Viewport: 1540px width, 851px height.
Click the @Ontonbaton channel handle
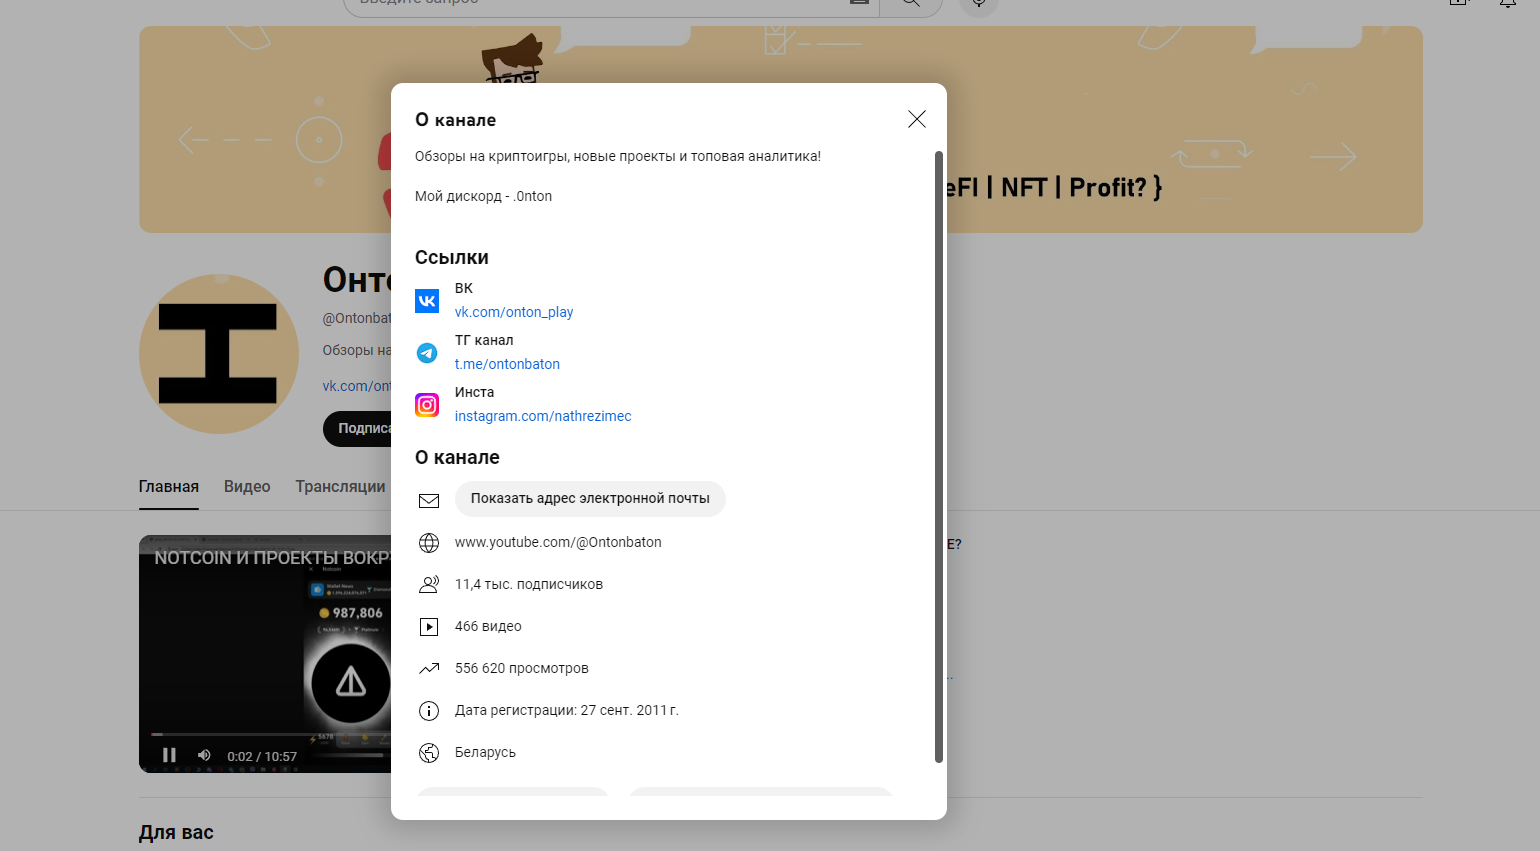[357, 318]
